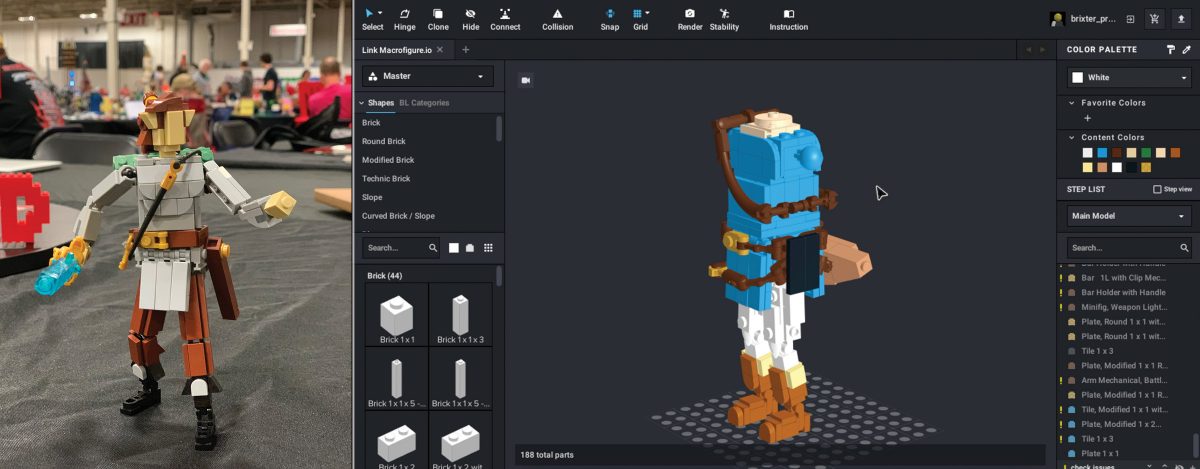Open the White color dropdown
Viewport: 1200px width, 469px height.
click(1128, 77)
